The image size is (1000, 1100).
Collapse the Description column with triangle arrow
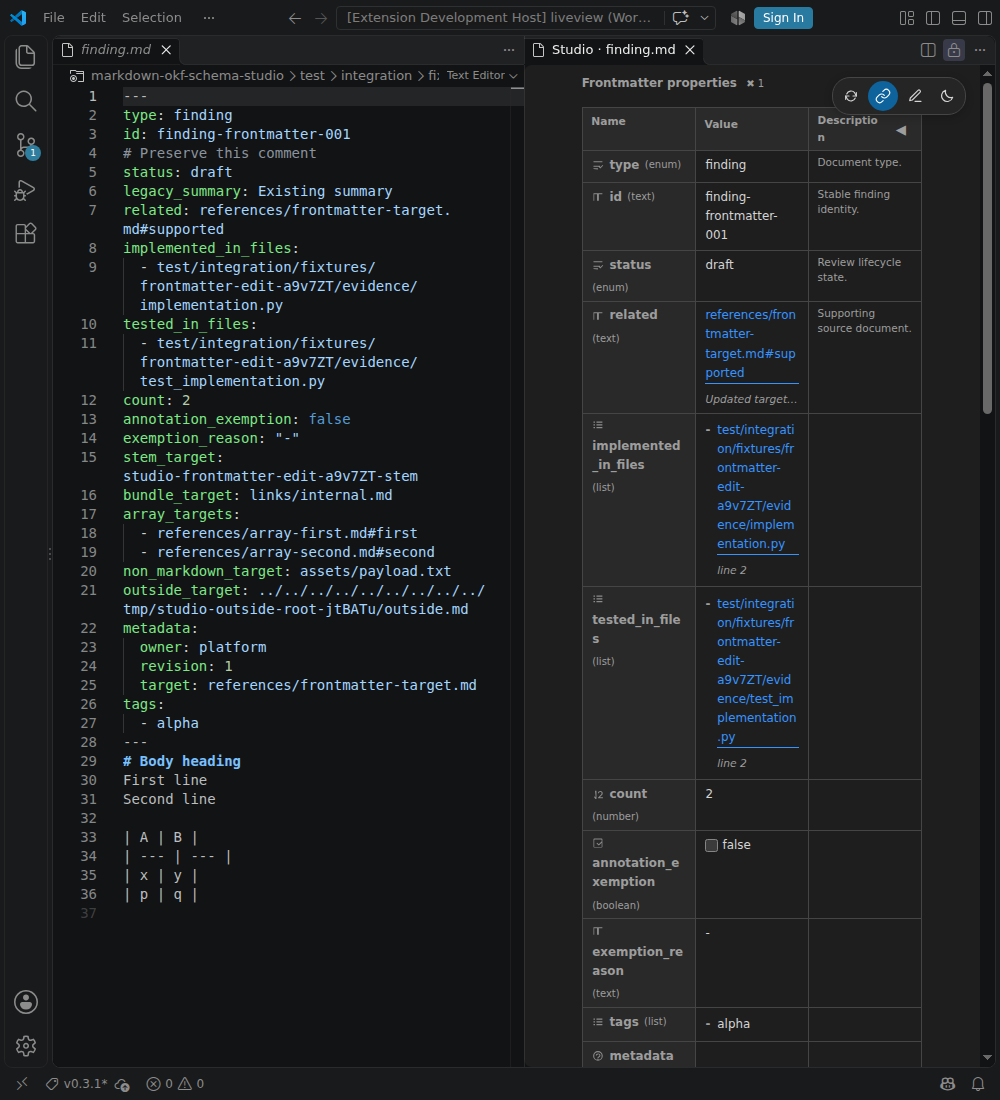(x=901, y=130)
